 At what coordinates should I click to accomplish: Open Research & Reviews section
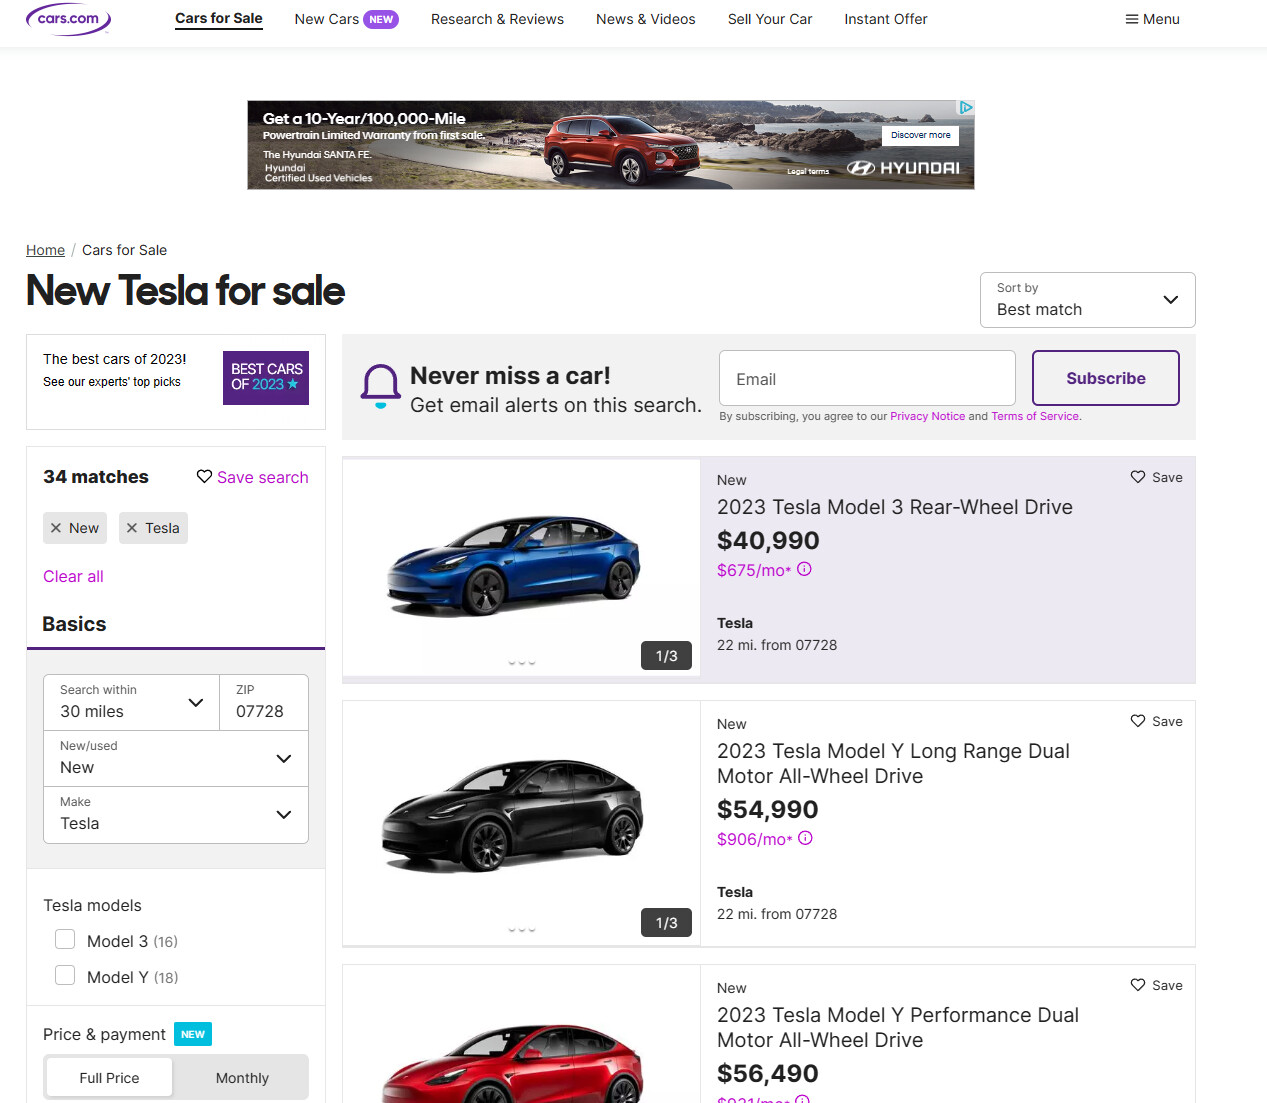click(497, 19)
